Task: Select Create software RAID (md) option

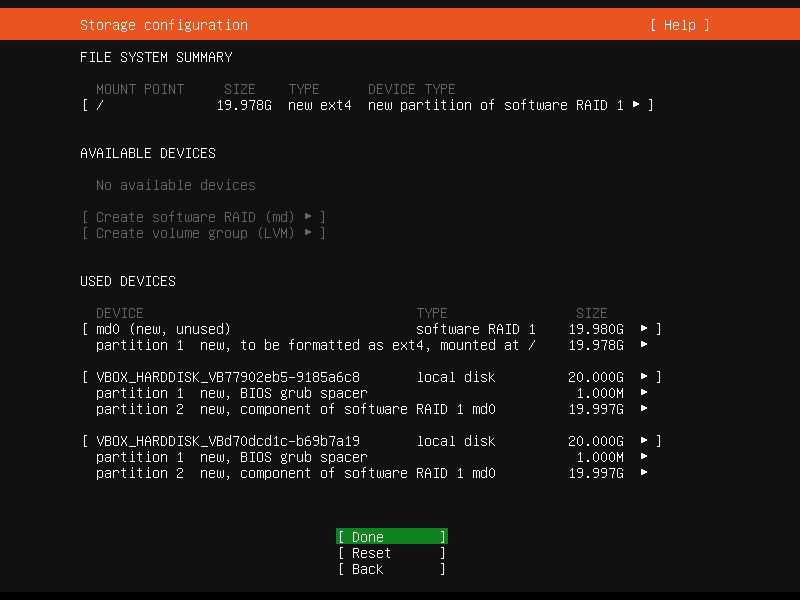Action: tap(203, 217)
